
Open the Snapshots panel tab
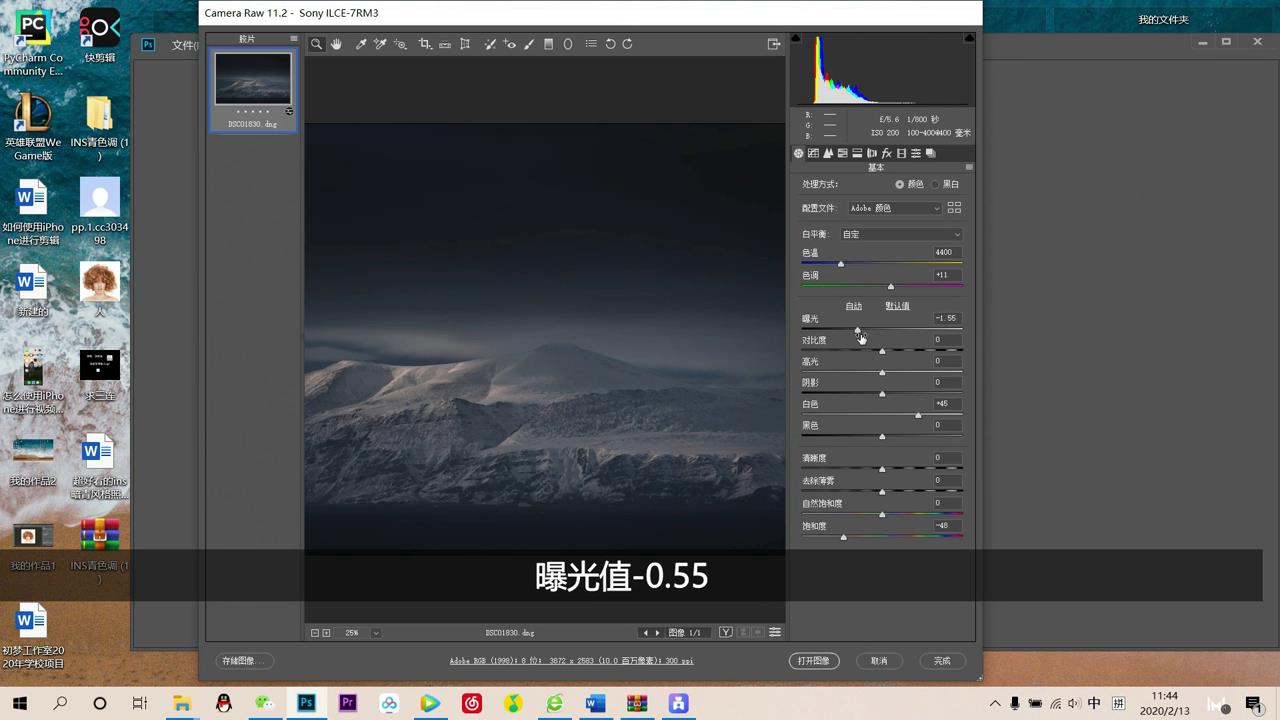(931, 153)
